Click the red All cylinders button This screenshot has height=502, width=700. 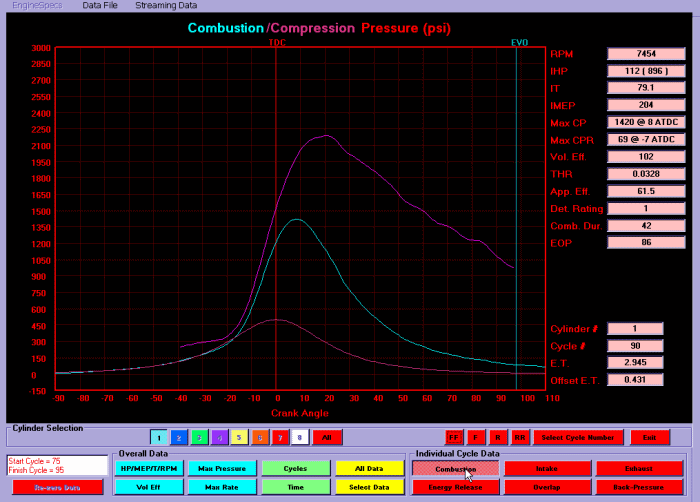[326, 437]
